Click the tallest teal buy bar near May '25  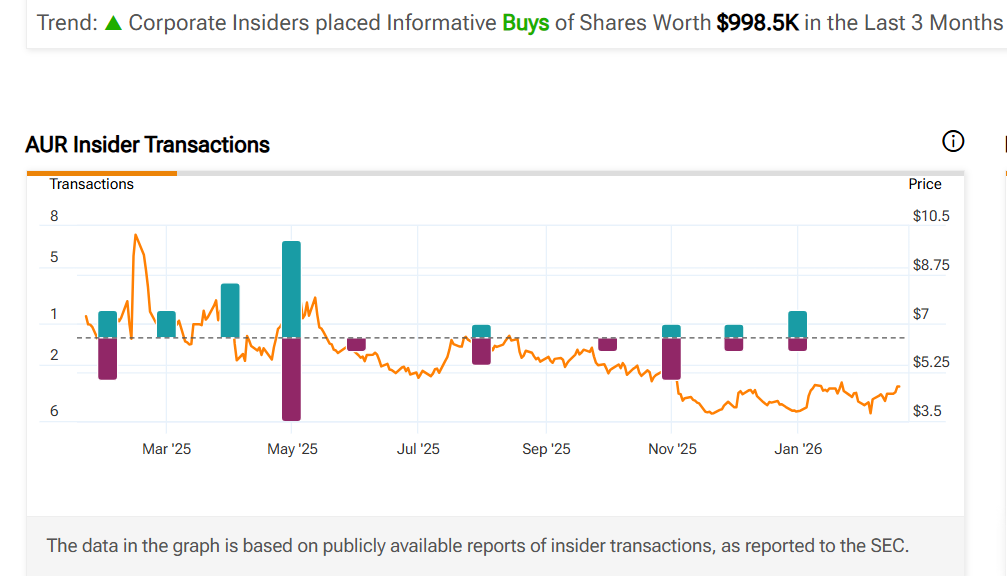coord(291,288)
